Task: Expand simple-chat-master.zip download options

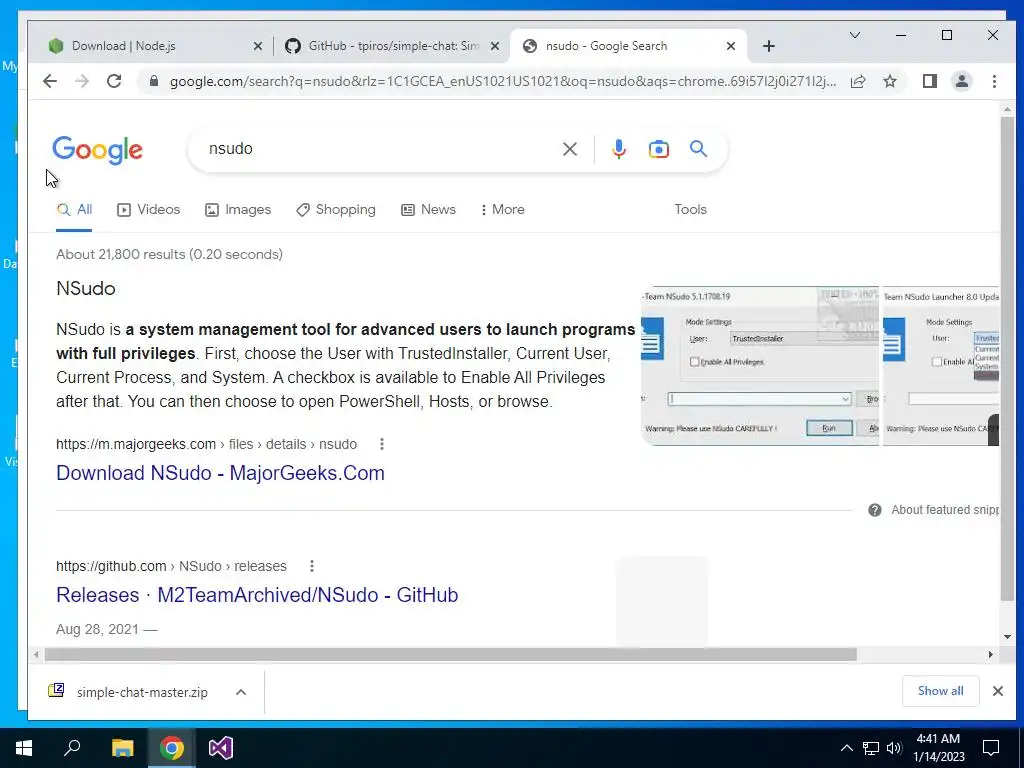Action: coord(241,692)
